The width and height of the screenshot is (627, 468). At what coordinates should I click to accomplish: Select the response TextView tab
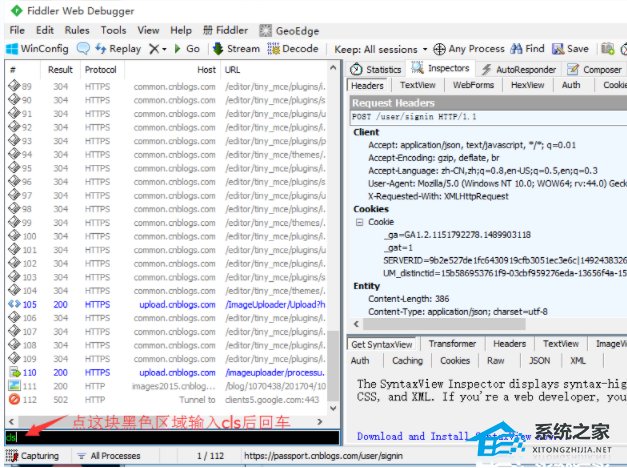tap(561, 344)
